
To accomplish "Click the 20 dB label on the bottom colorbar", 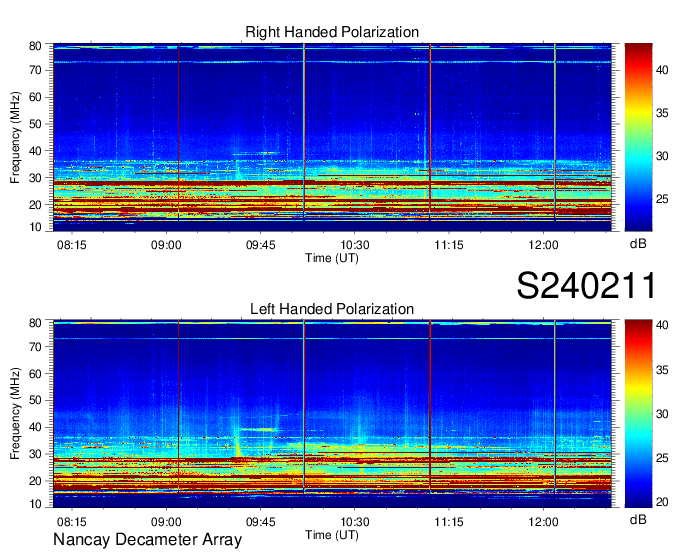I will click(x=662, y=503).
